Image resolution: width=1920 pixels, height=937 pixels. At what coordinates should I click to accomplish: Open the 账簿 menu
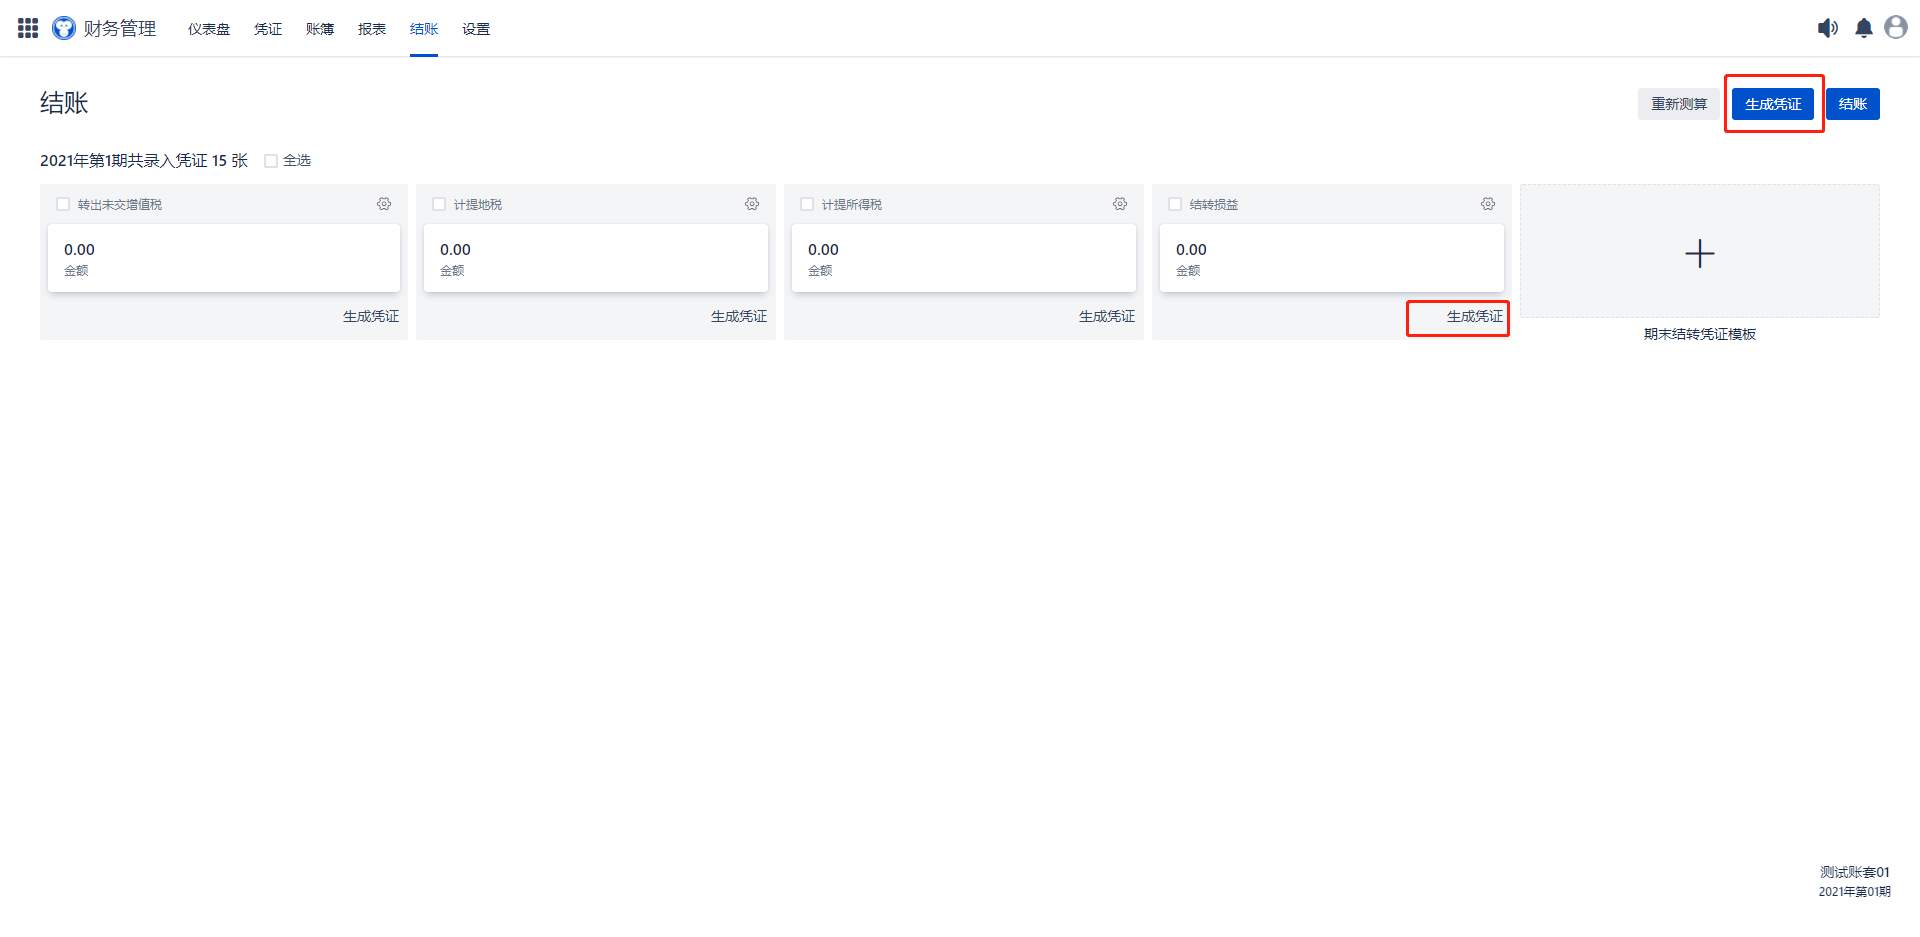[320, 29]
